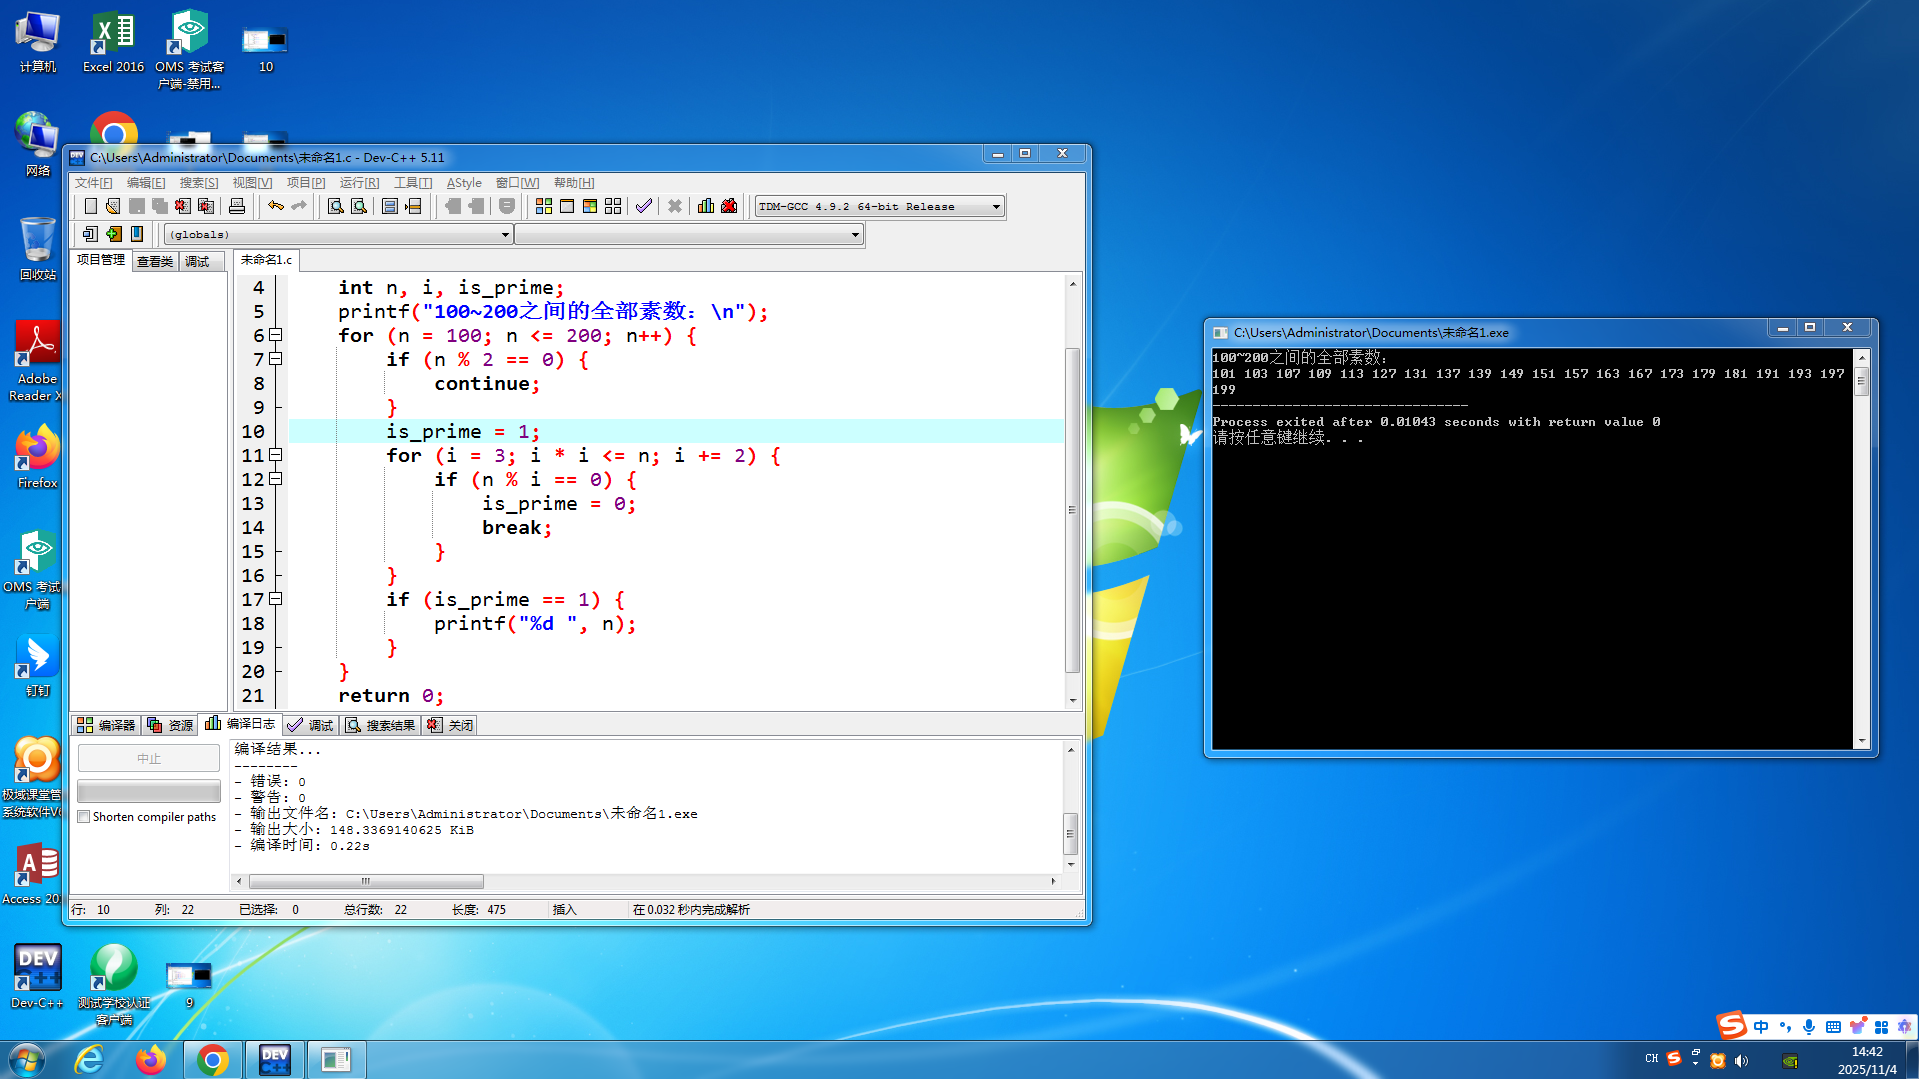
Task: Open the 运行[R] menu
Action: click(359, 183)
